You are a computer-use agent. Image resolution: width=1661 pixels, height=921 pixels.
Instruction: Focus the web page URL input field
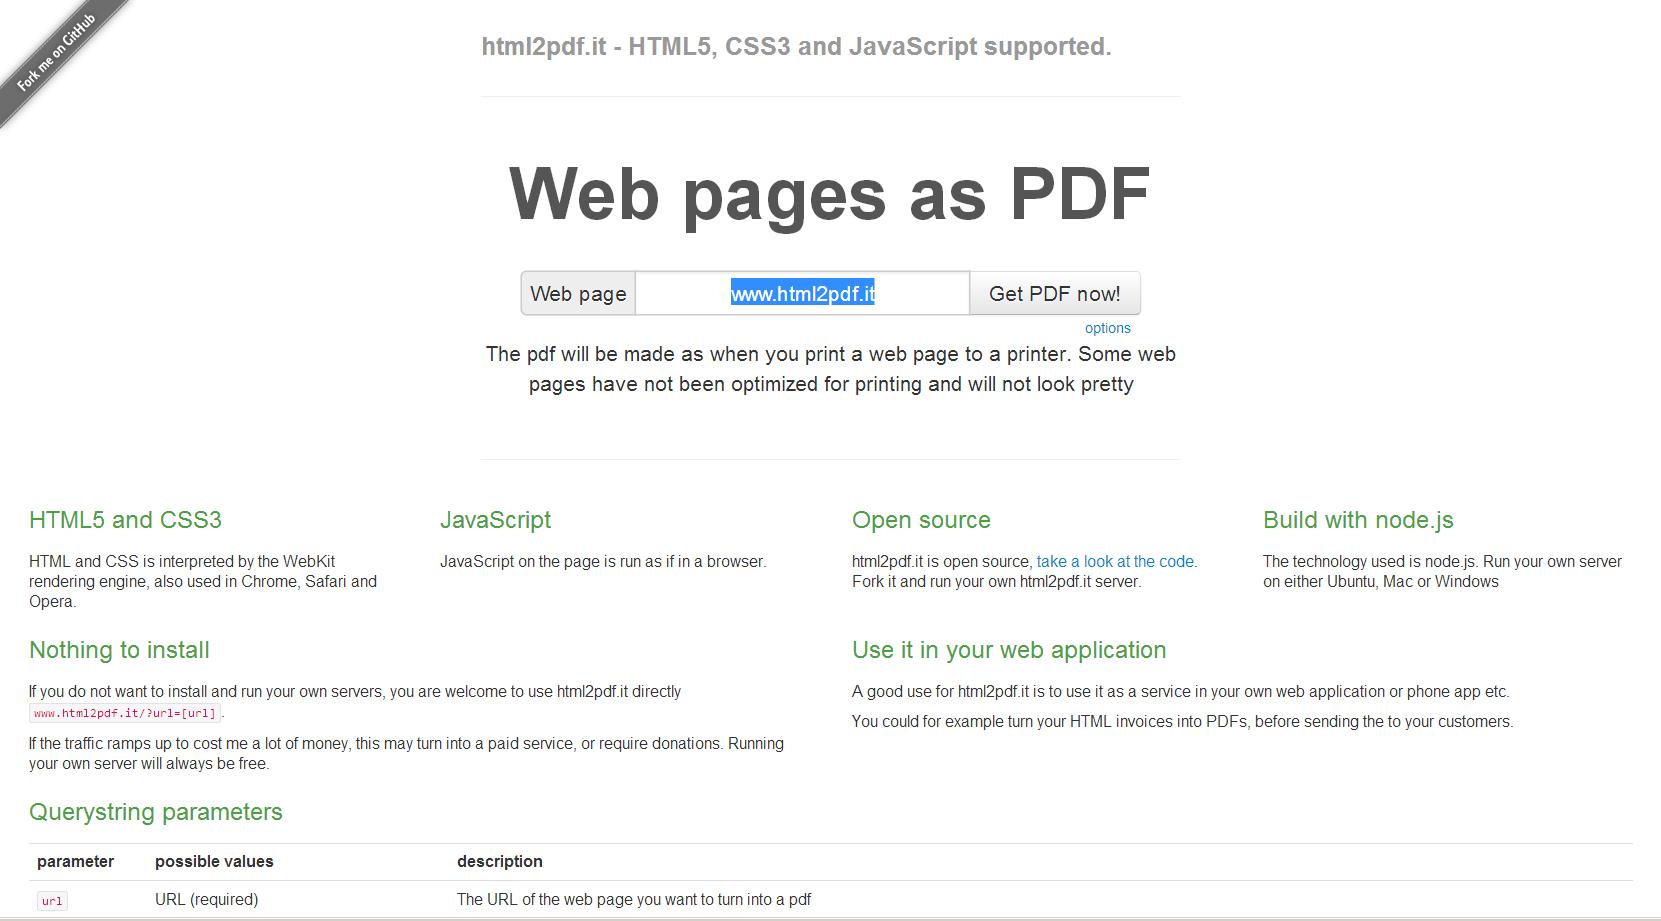point(802,294)
